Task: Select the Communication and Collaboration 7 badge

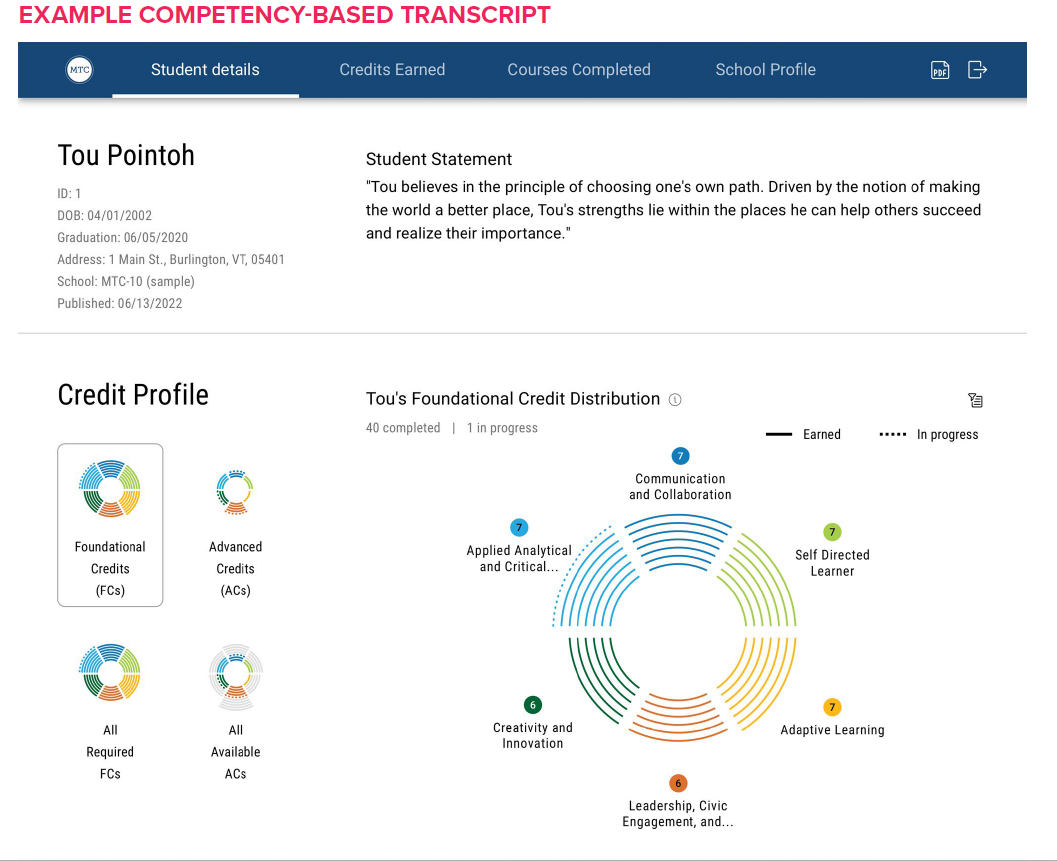Action: [x=680, y=456]
